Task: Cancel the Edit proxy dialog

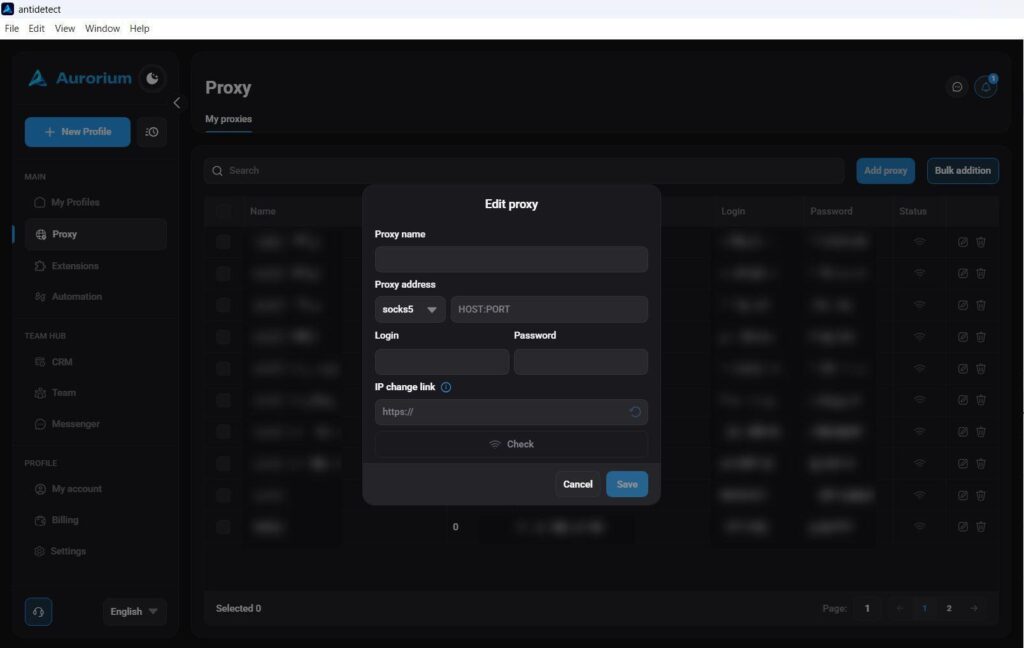Action: (x=578, y=484)
